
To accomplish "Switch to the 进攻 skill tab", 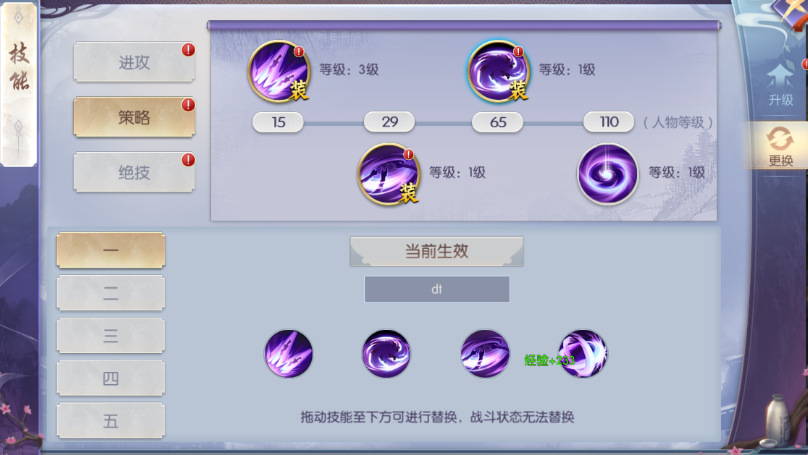I will point(134,62).
